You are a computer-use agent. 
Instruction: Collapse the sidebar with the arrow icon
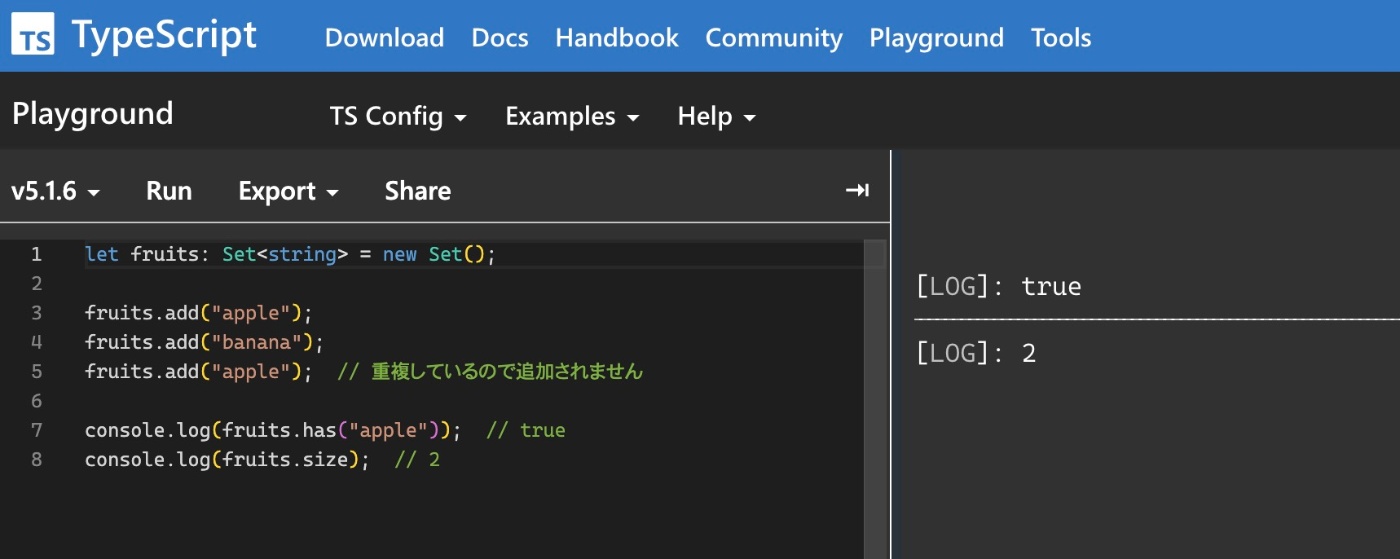[857, 191]
